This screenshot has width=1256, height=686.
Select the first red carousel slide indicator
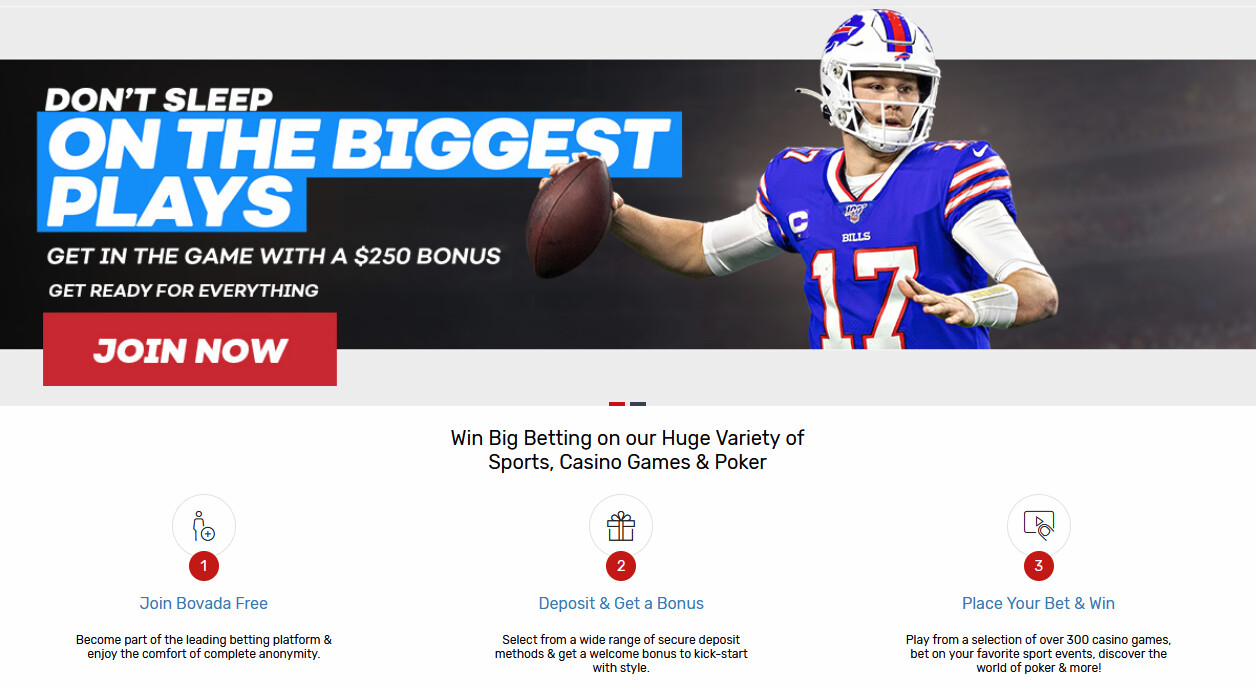(x=617, y=404)
